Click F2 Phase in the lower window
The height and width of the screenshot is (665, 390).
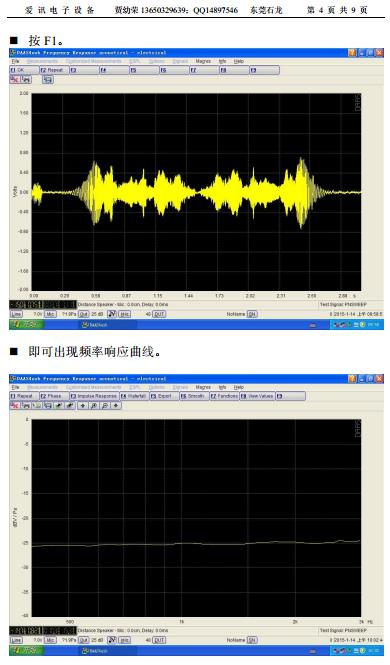pos(54,396)
